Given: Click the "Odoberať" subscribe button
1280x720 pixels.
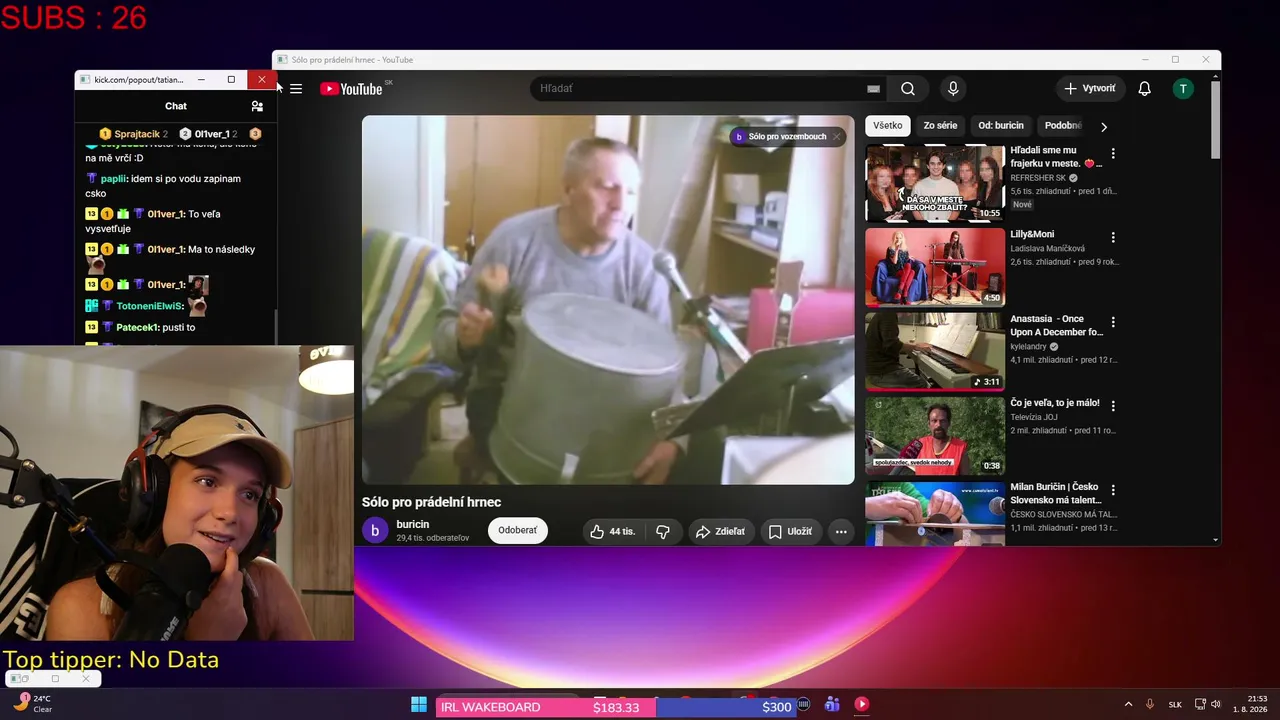Looking at the screenshot, I should [x=518, y=531].
